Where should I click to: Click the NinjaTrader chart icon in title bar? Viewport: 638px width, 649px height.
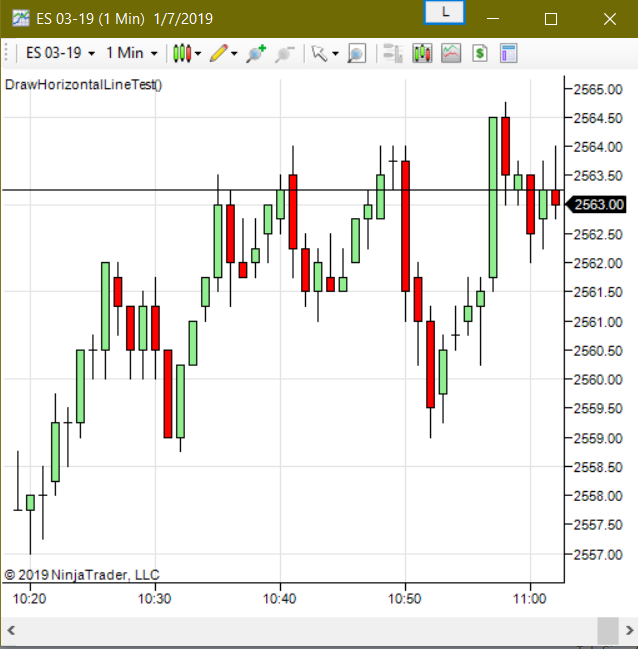pyautogui.click(x=21, y=19)
